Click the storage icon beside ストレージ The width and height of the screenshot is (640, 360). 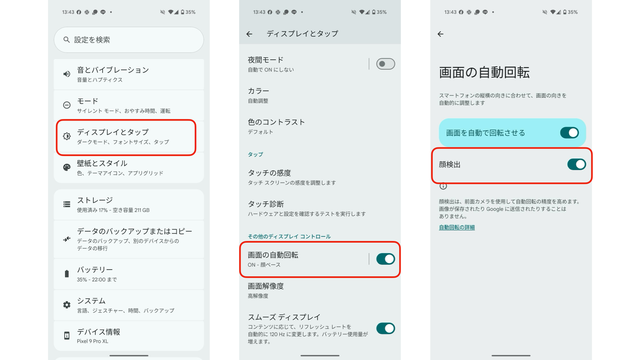point(67,204)
